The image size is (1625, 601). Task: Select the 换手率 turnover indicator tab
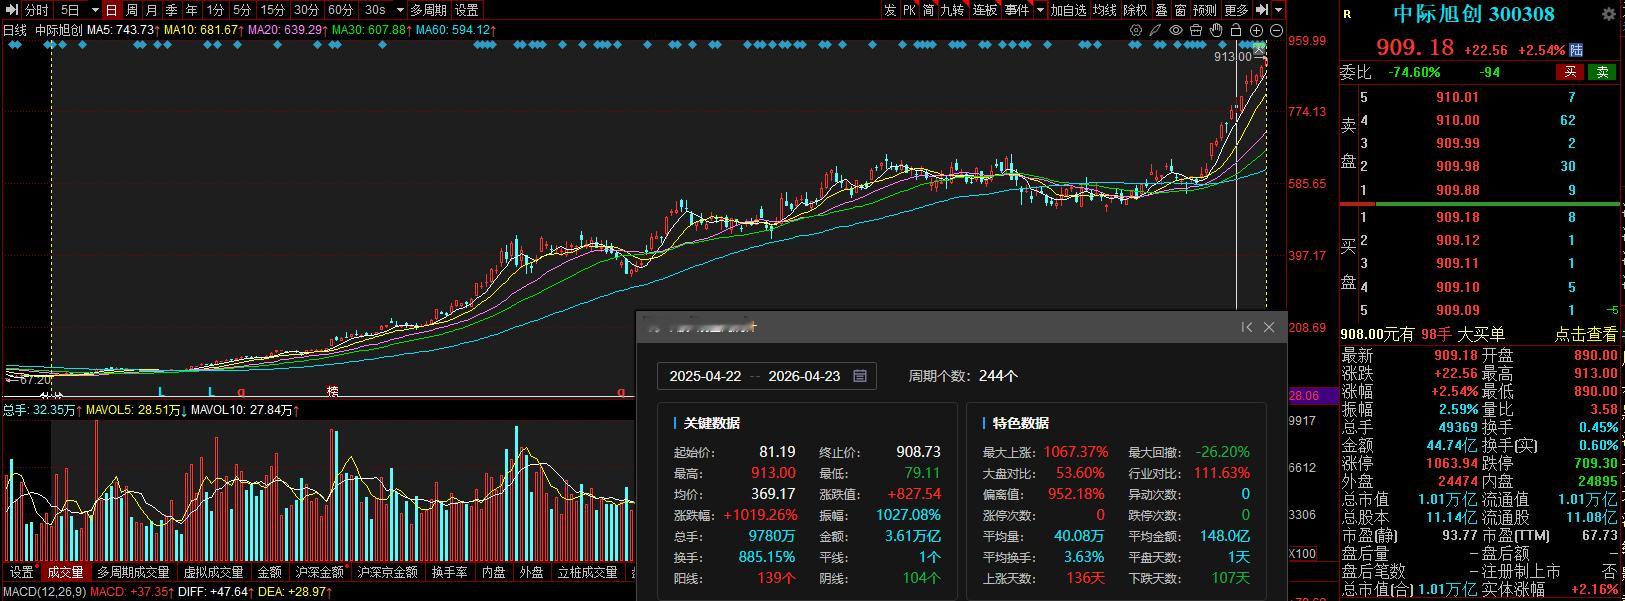pos(449,572)
